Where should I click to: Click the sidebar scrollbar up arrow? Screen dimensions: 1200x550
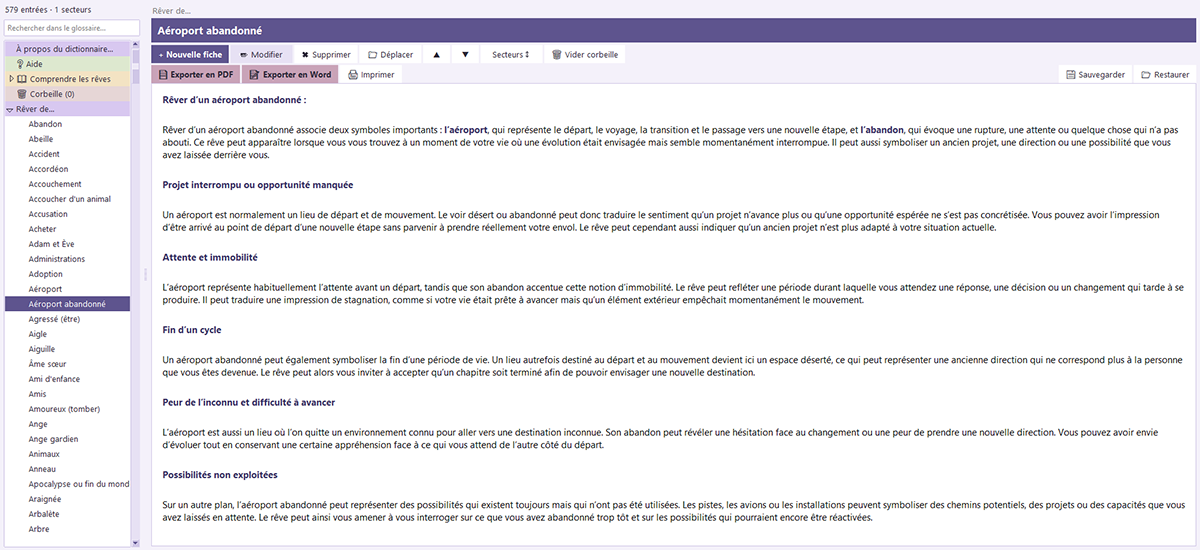[x=135, y=46]
